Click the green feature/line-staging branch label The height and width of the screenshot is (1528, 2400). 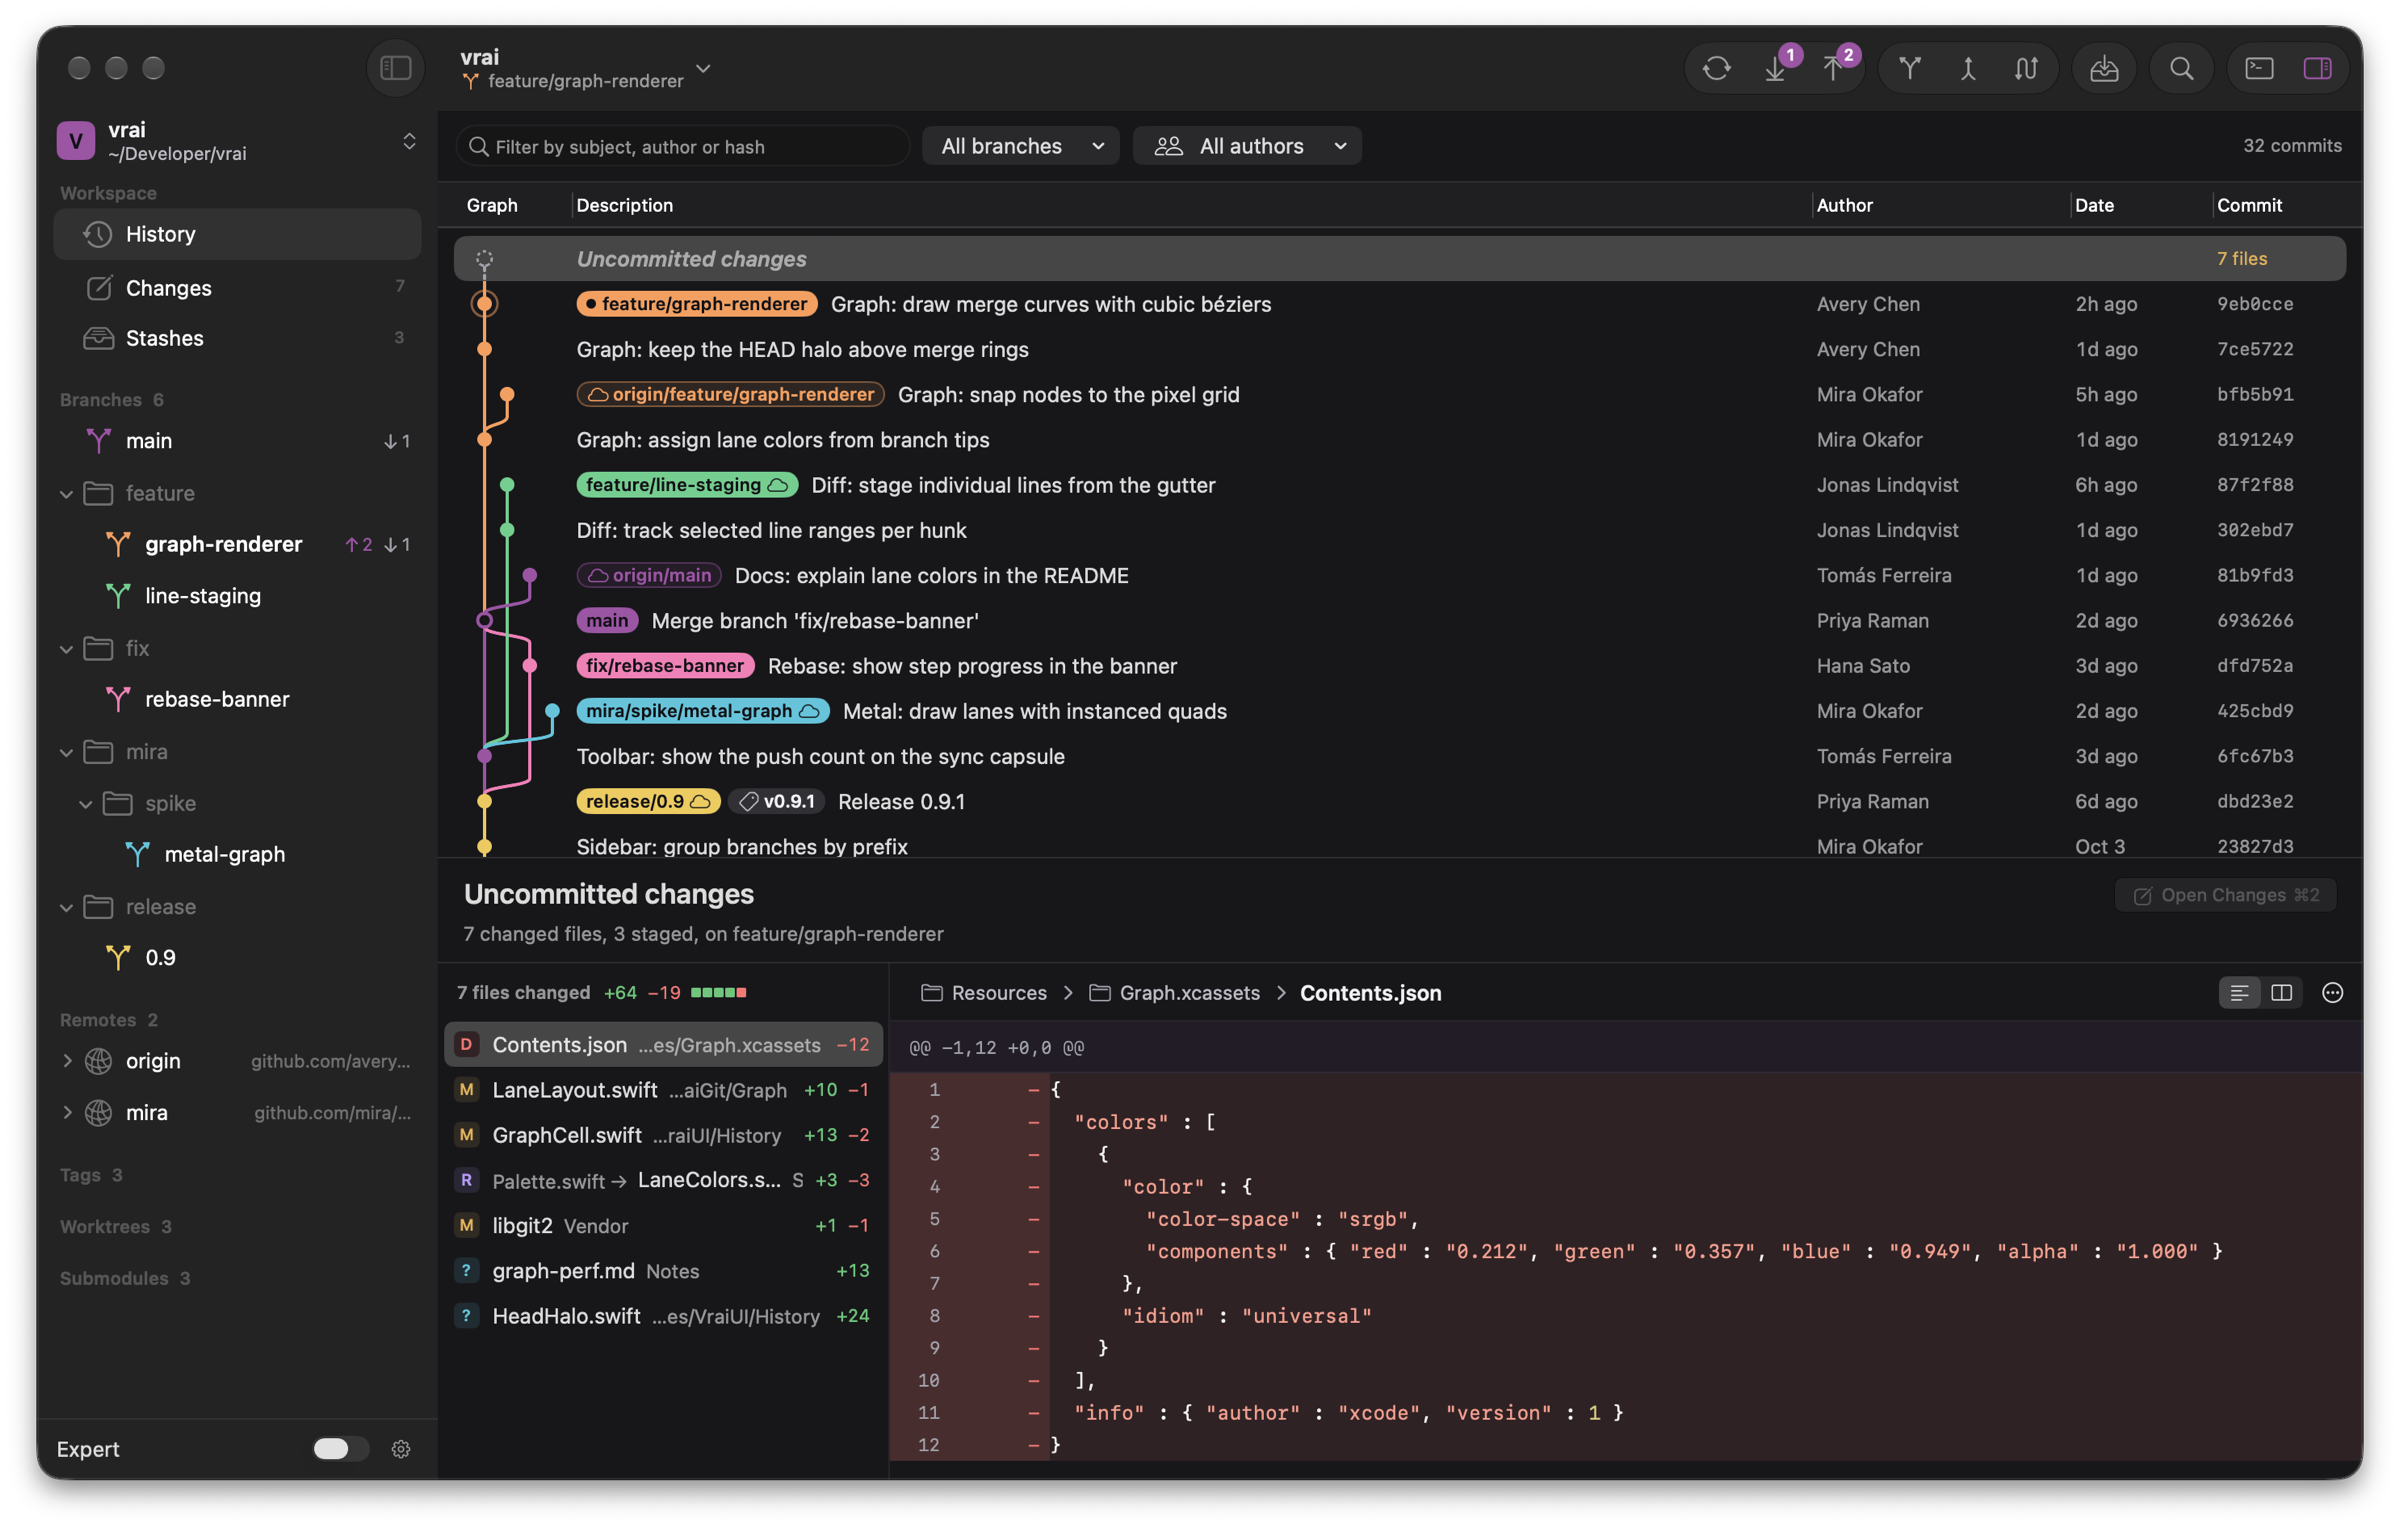(x=686, y=485)
